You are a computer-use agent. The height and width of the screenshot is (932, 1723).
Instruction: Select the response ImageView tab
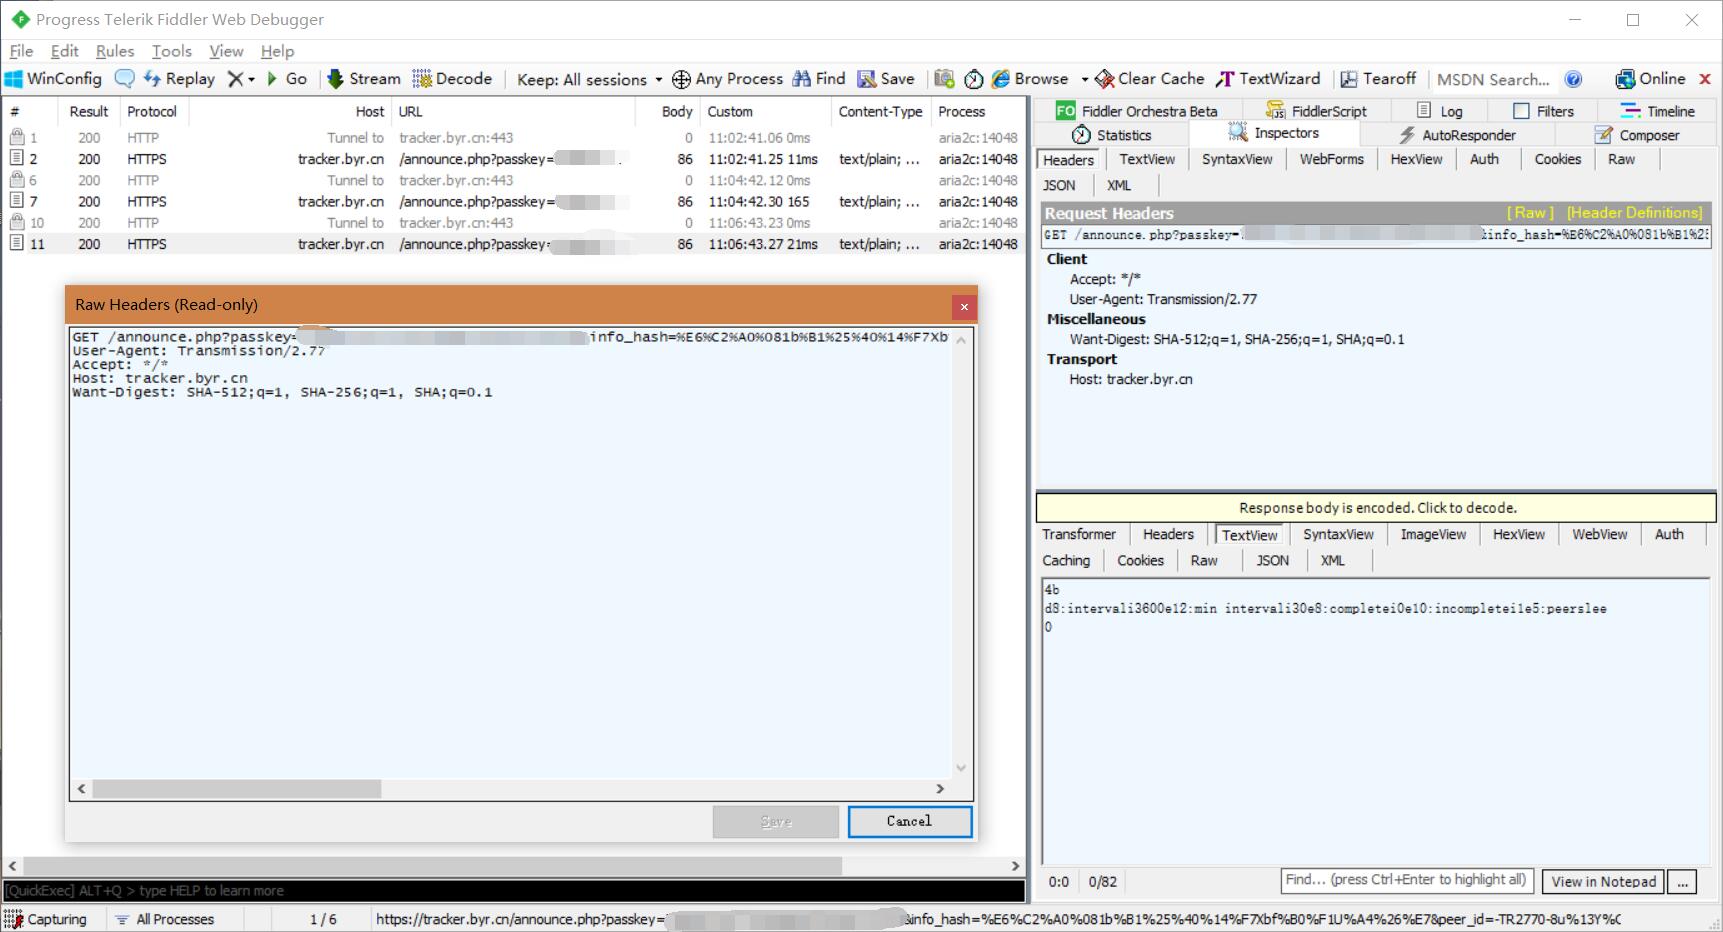(x=1433, y=535)
